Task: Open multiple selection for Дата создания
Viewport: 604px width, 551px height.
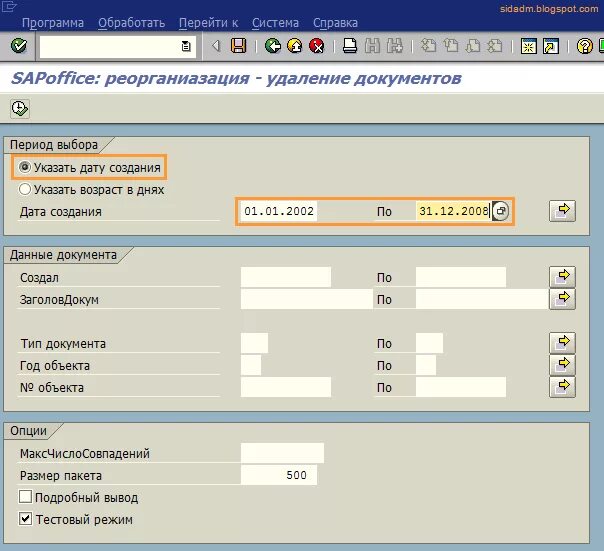Action: tap(562, 211)
